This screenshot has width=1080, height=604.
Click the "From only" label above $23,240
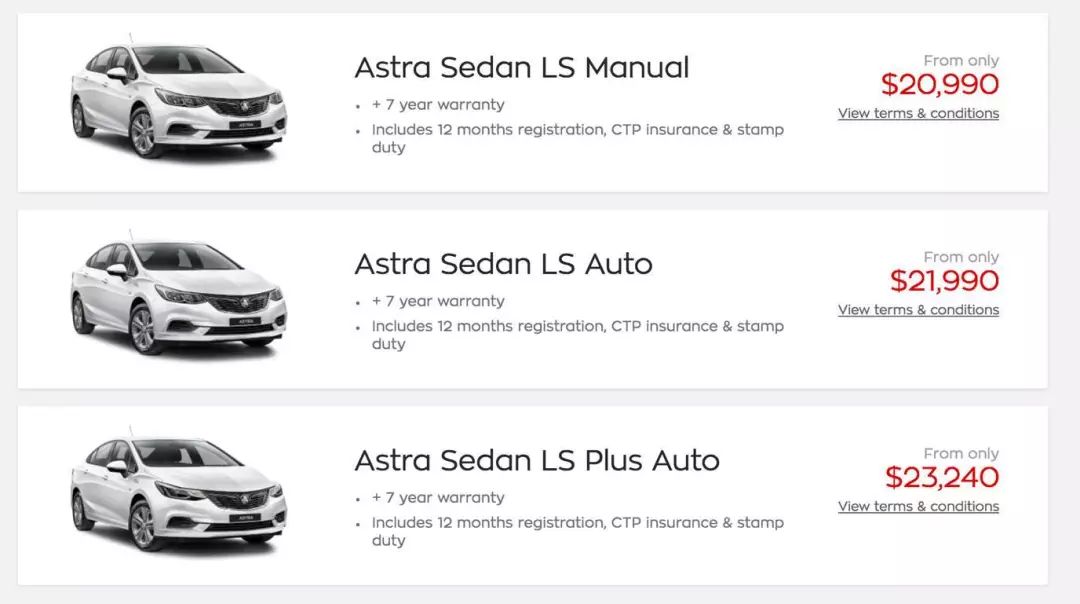click(960, 454)
